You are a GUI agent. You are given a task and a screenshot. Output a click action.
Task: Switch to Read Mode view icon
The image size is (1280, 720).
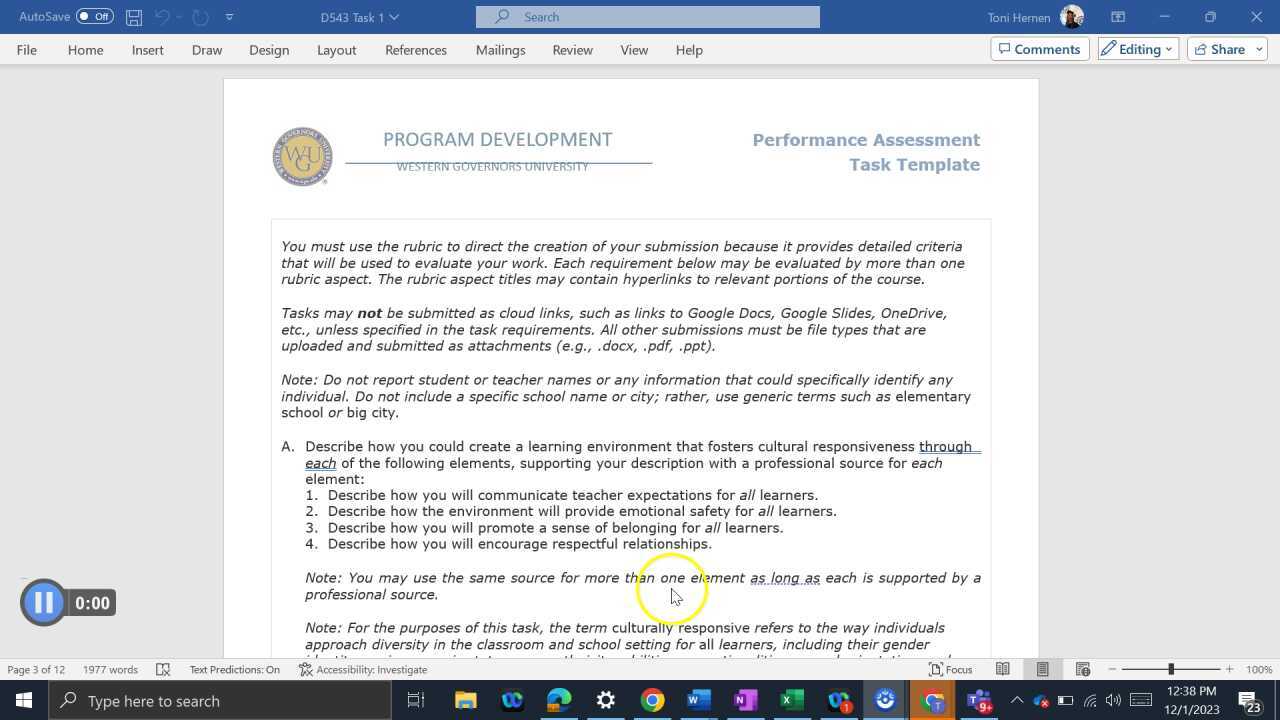(1002, 669)
